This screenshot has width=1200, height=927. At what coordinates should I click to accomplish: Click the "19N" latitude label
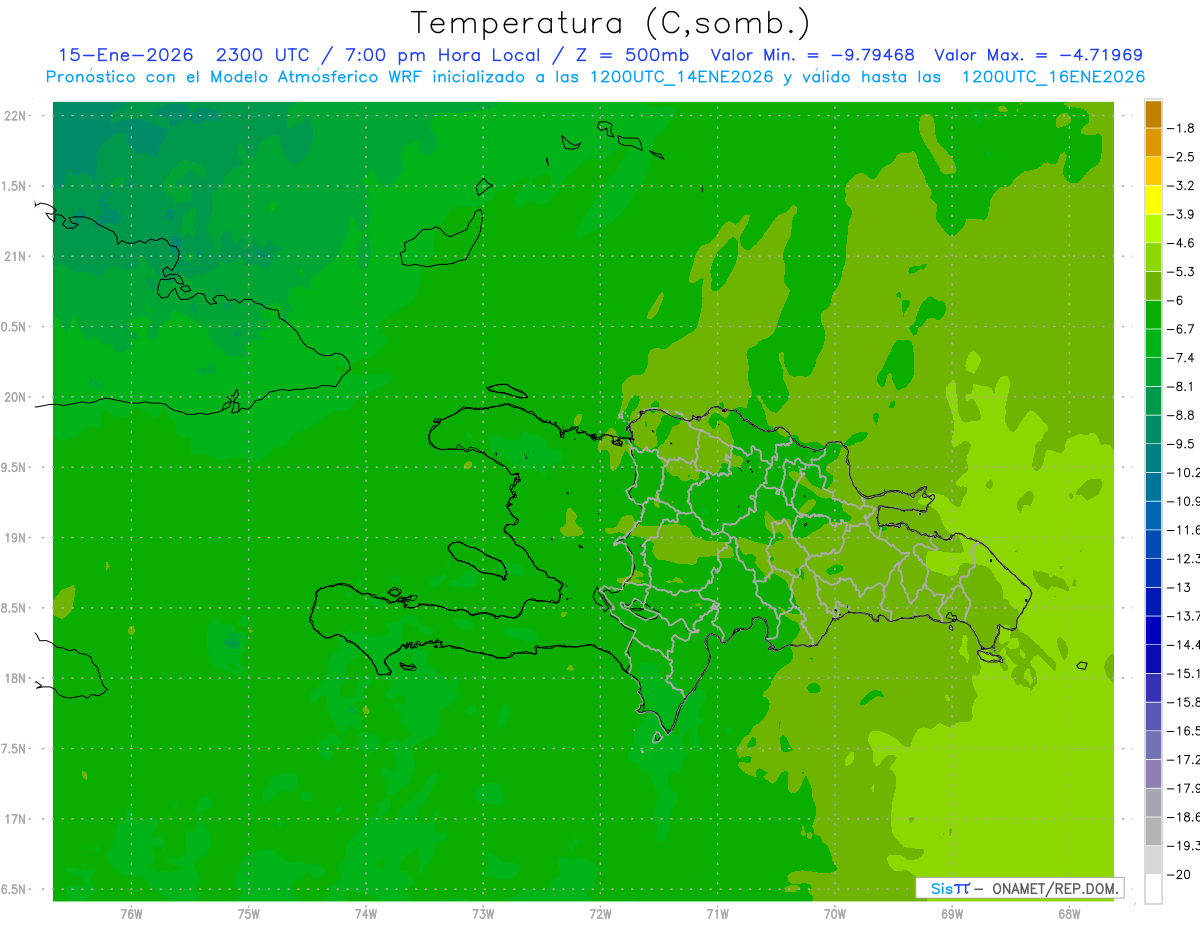coord(14,538)
